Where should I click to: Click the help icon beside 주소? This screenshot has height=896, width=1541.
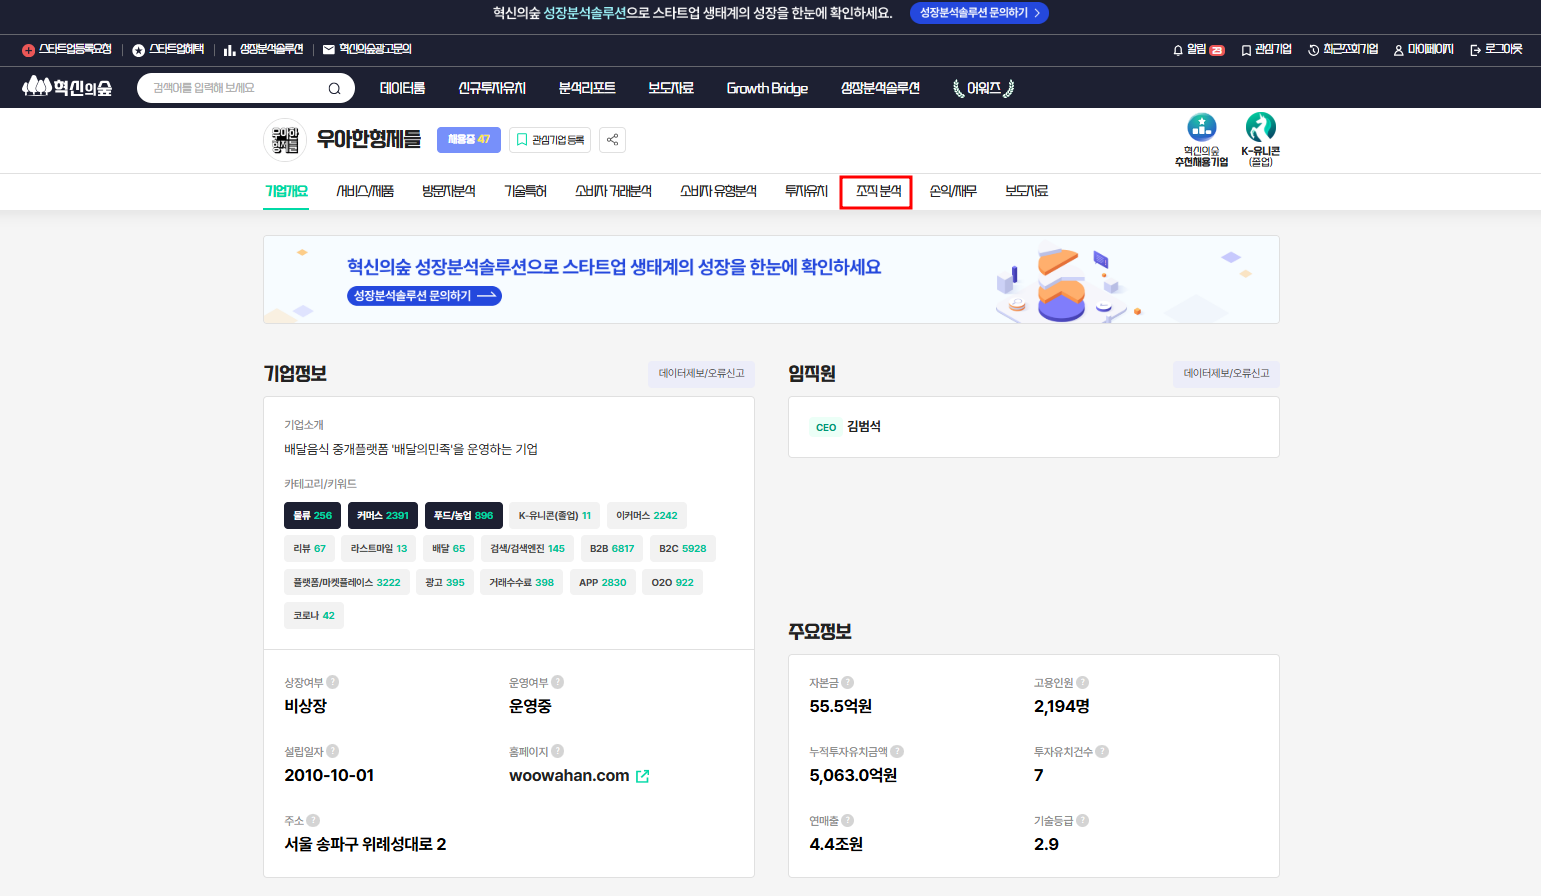(313, 820)
